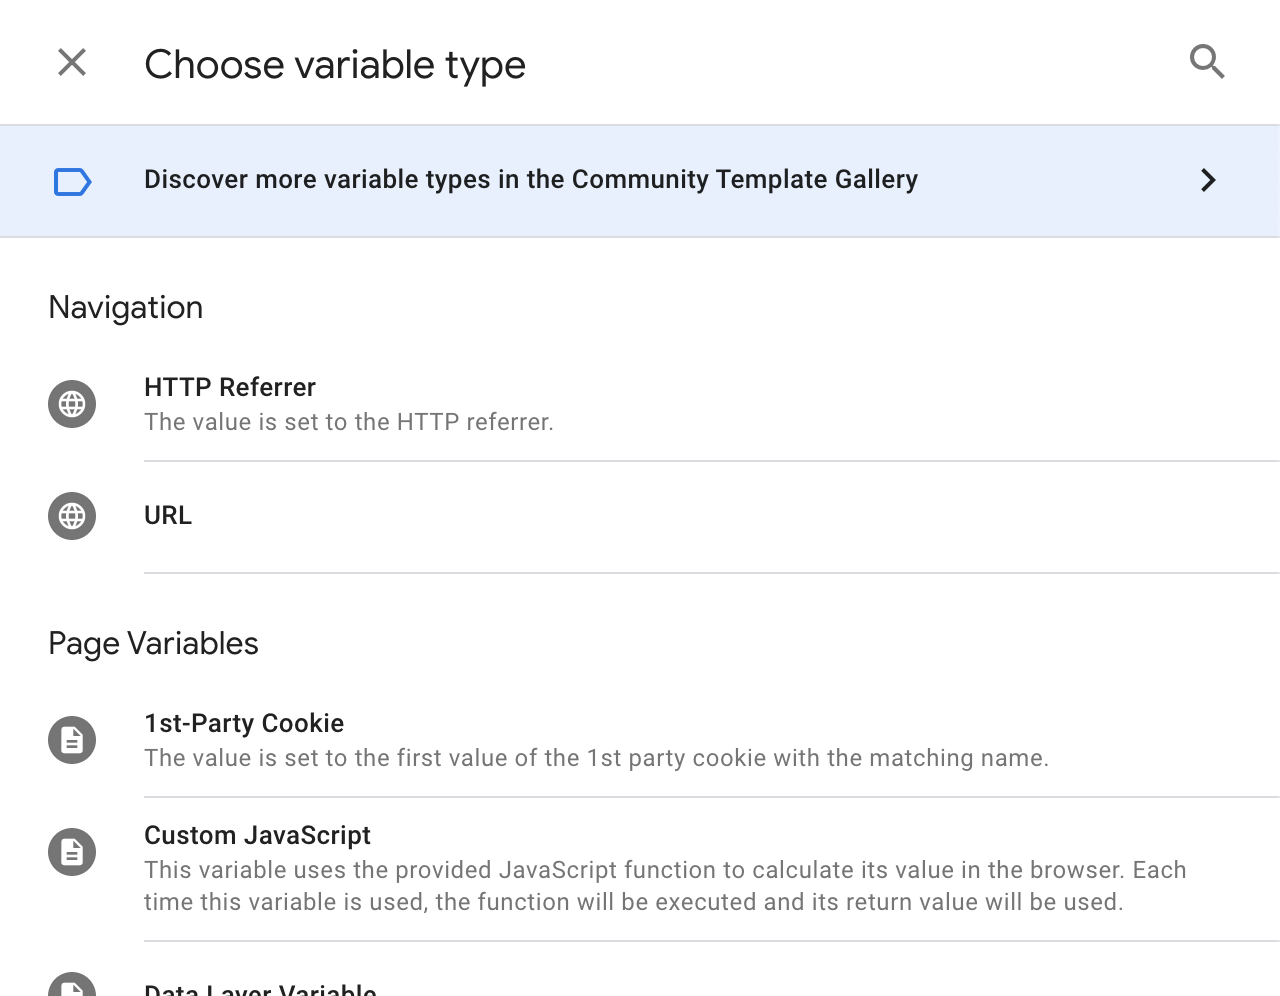Select the Data Layer Variable entry
Viewport: 1280px width, 996px height.
(x=260, y=989)
